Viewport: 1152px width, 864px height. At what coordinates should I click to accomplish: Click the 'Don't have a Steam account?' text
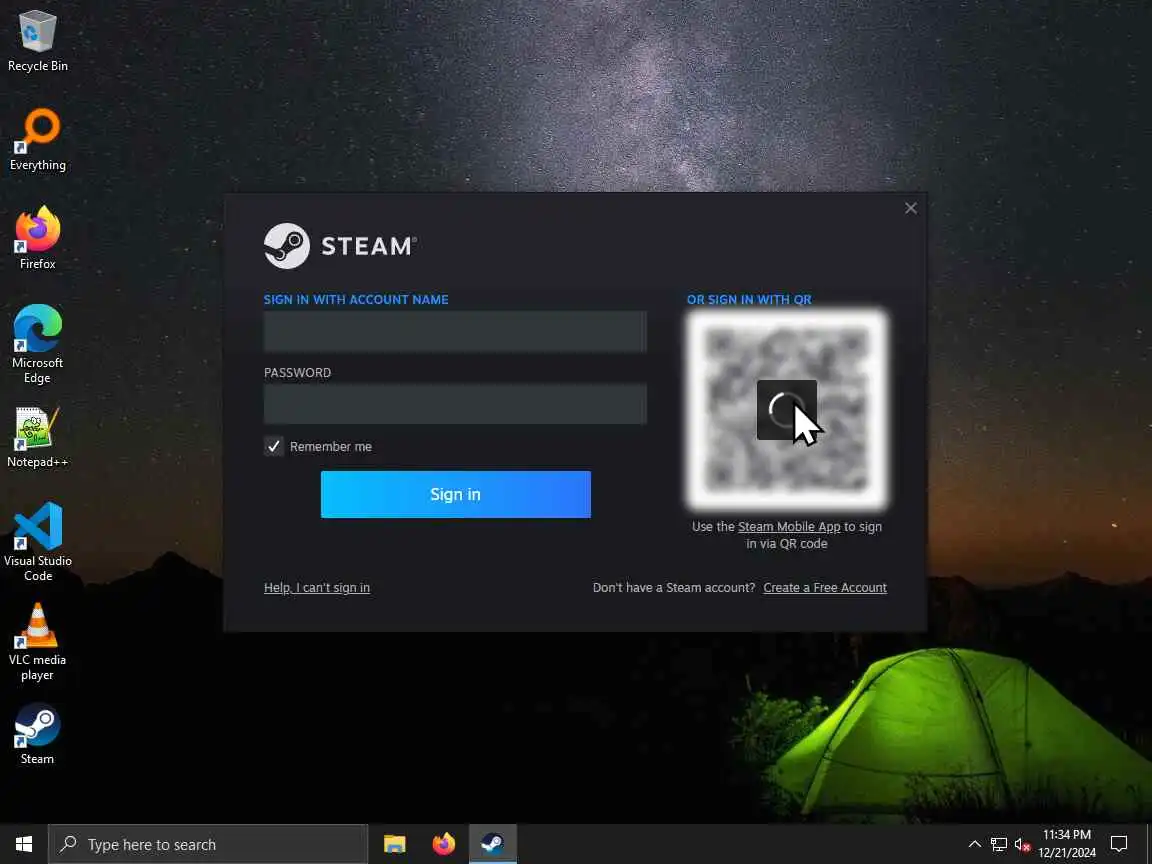[x=674, y=588]
